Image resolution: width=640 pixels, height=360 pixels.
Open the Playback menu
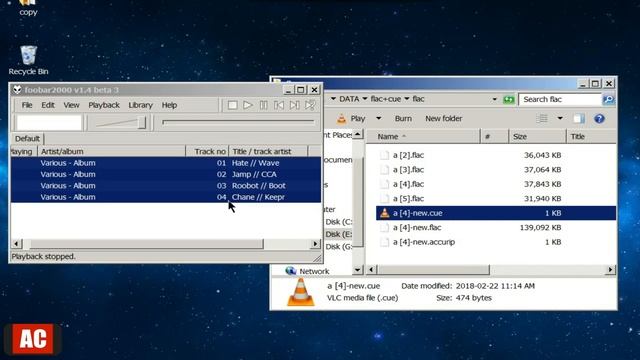(104, 105)
